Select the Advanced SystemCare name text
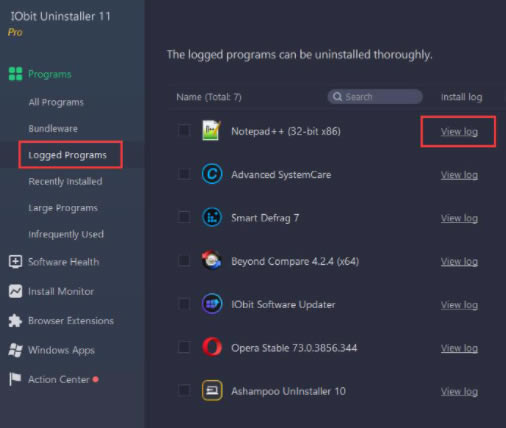 pos(281,175)
